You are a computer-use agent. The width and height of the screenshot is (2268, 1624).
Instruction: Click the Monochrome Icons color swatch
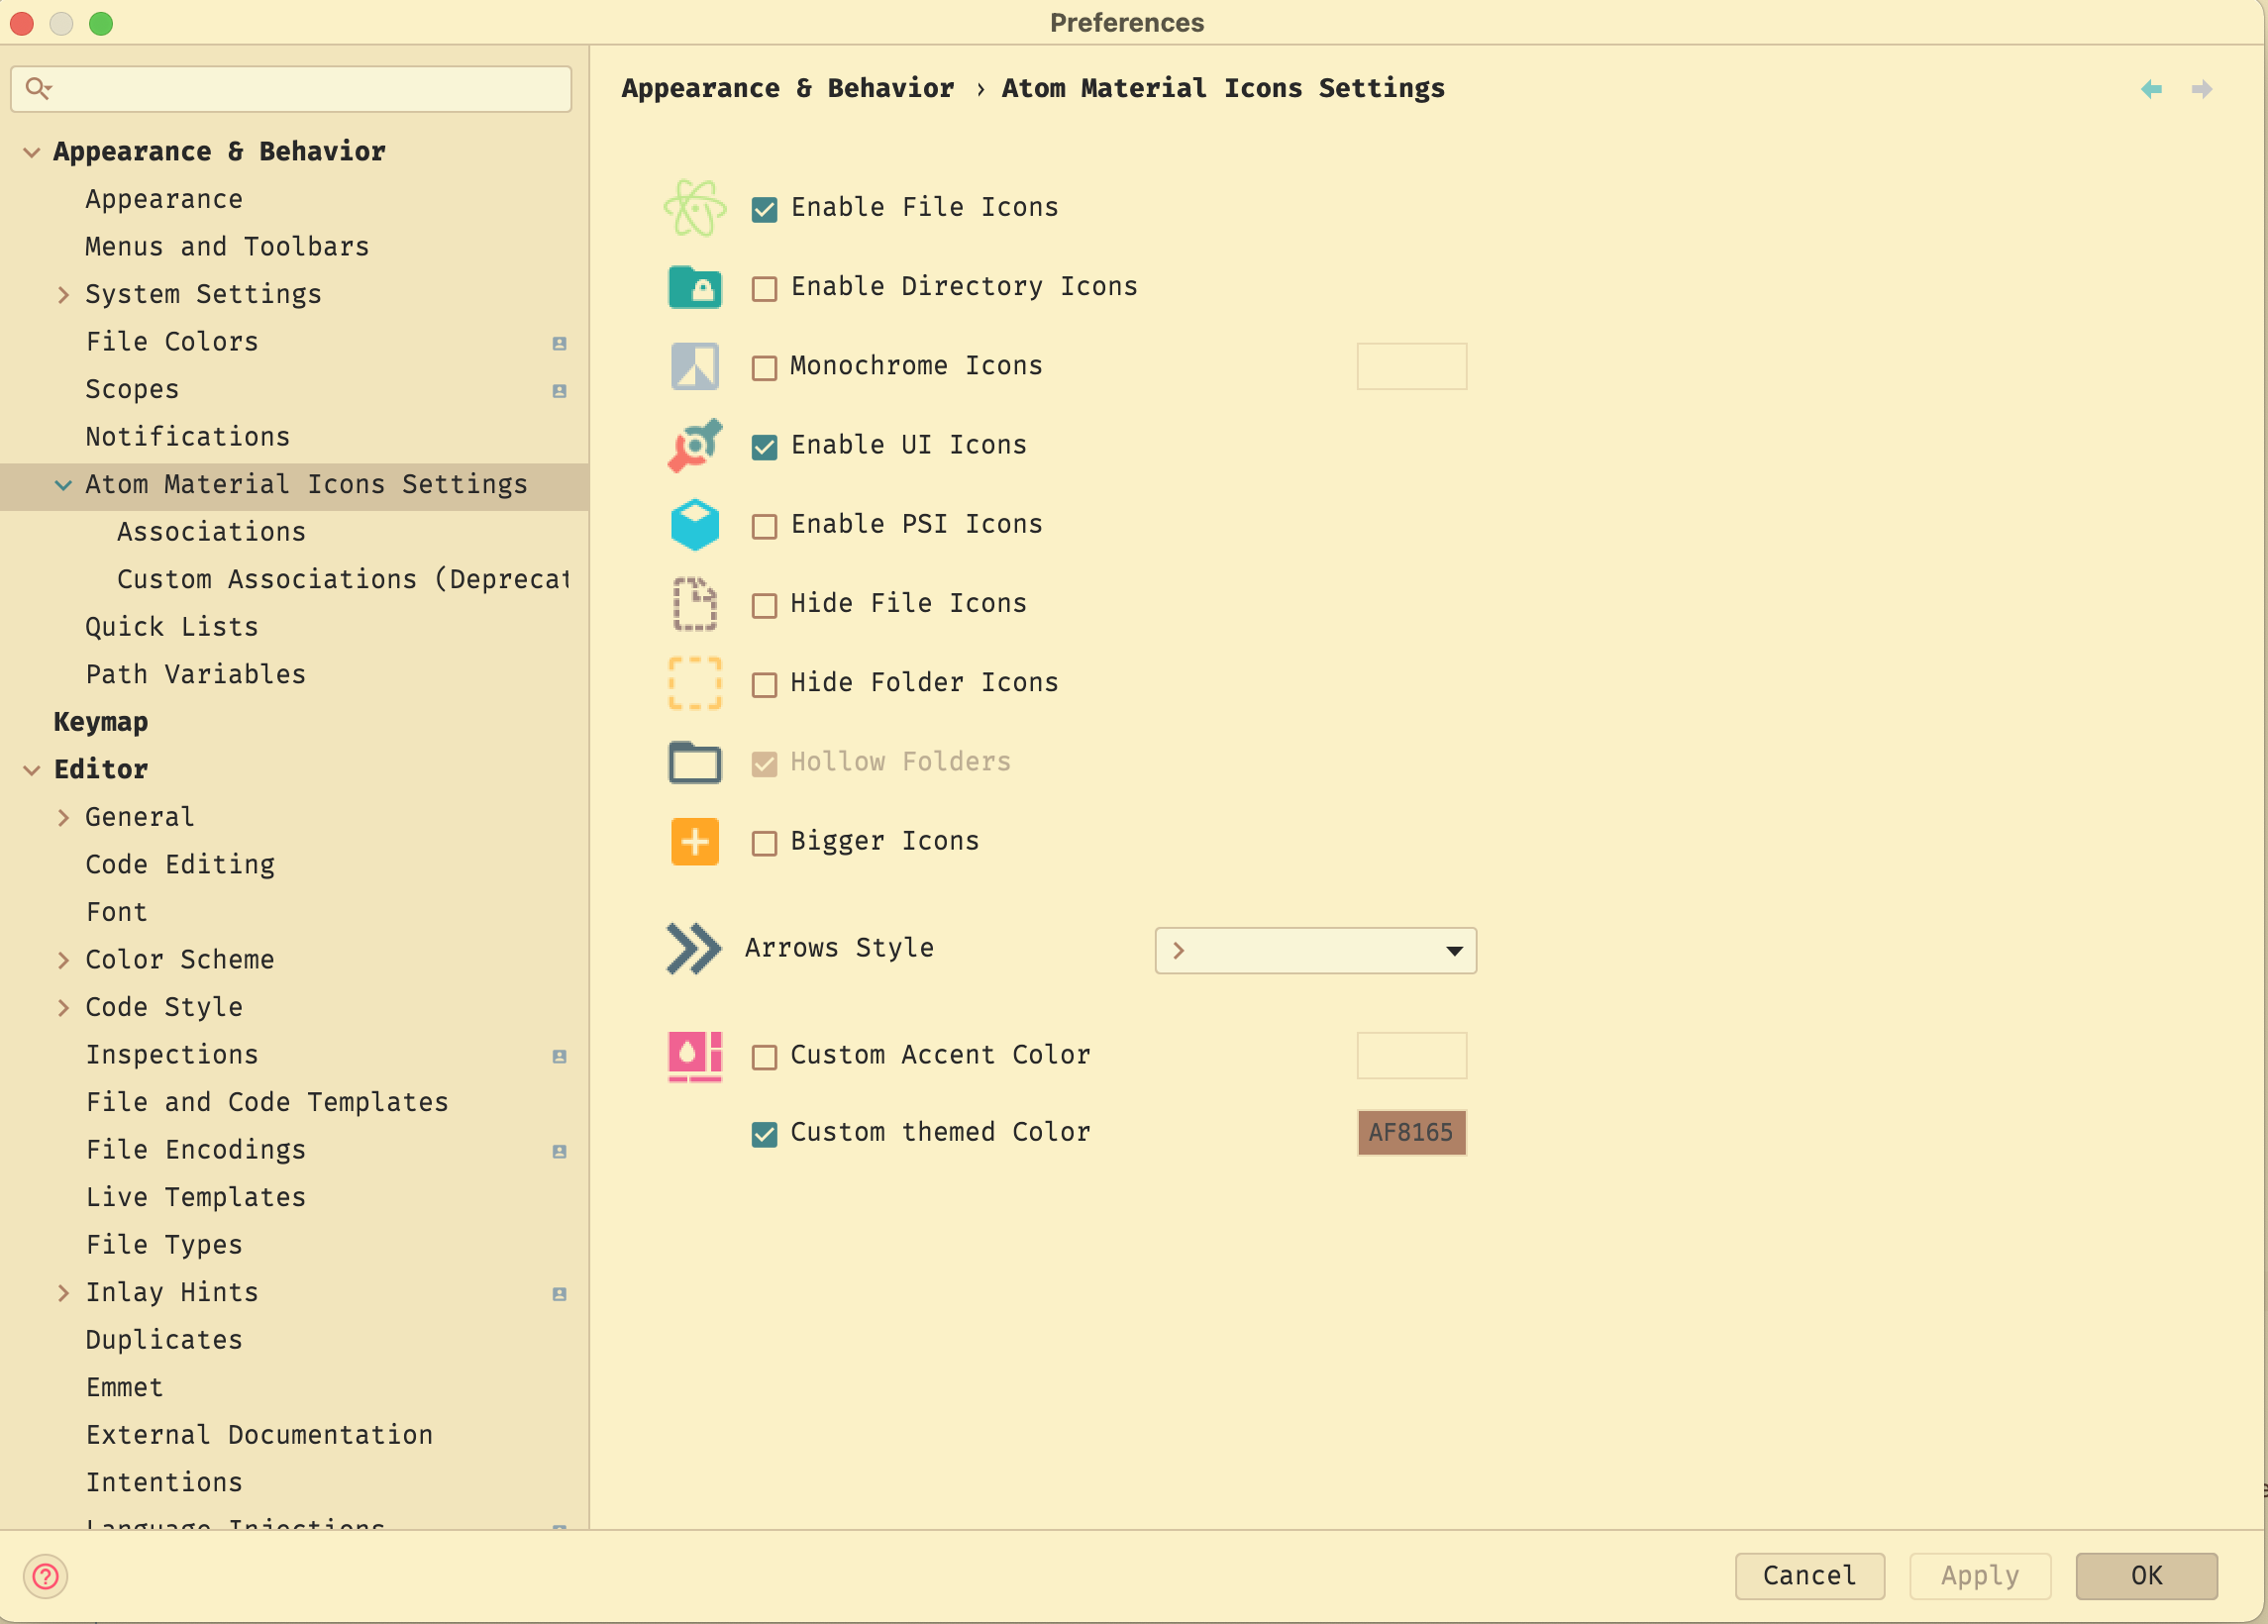coord(1411,366)
